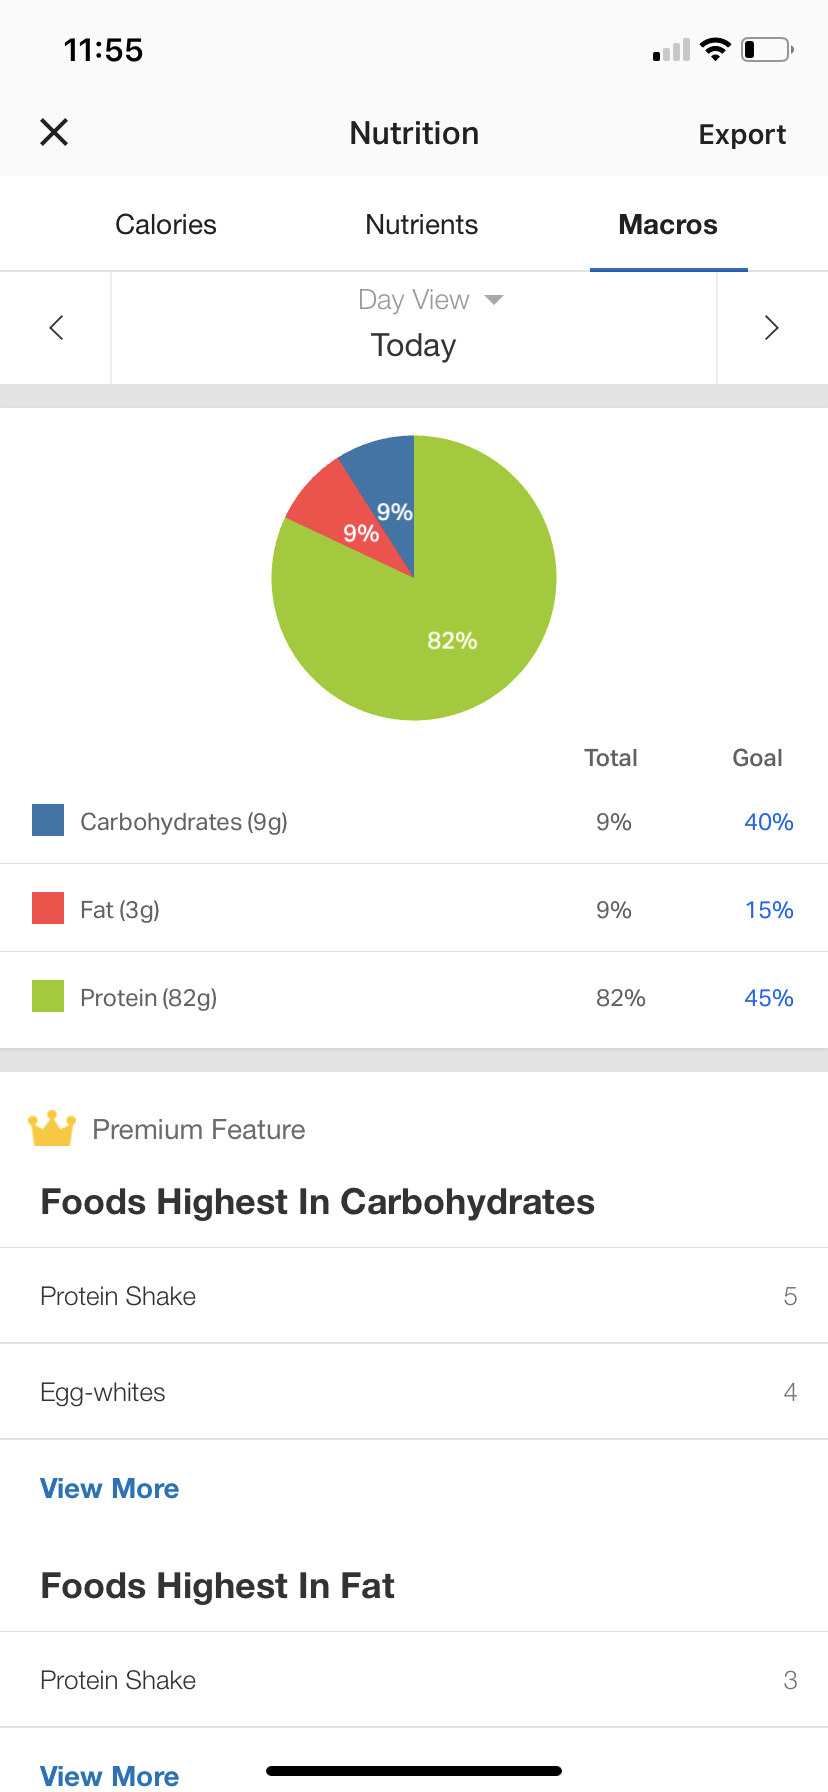Tap the Export button
The image size is (828, 1792).
[742, 134]
